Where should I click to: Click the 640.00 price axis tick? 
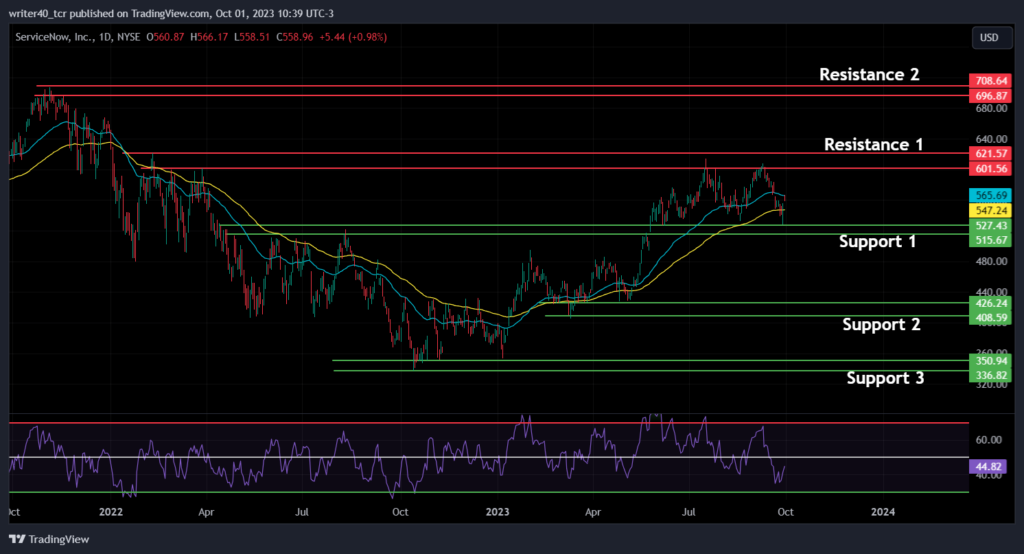coord(991,139)
